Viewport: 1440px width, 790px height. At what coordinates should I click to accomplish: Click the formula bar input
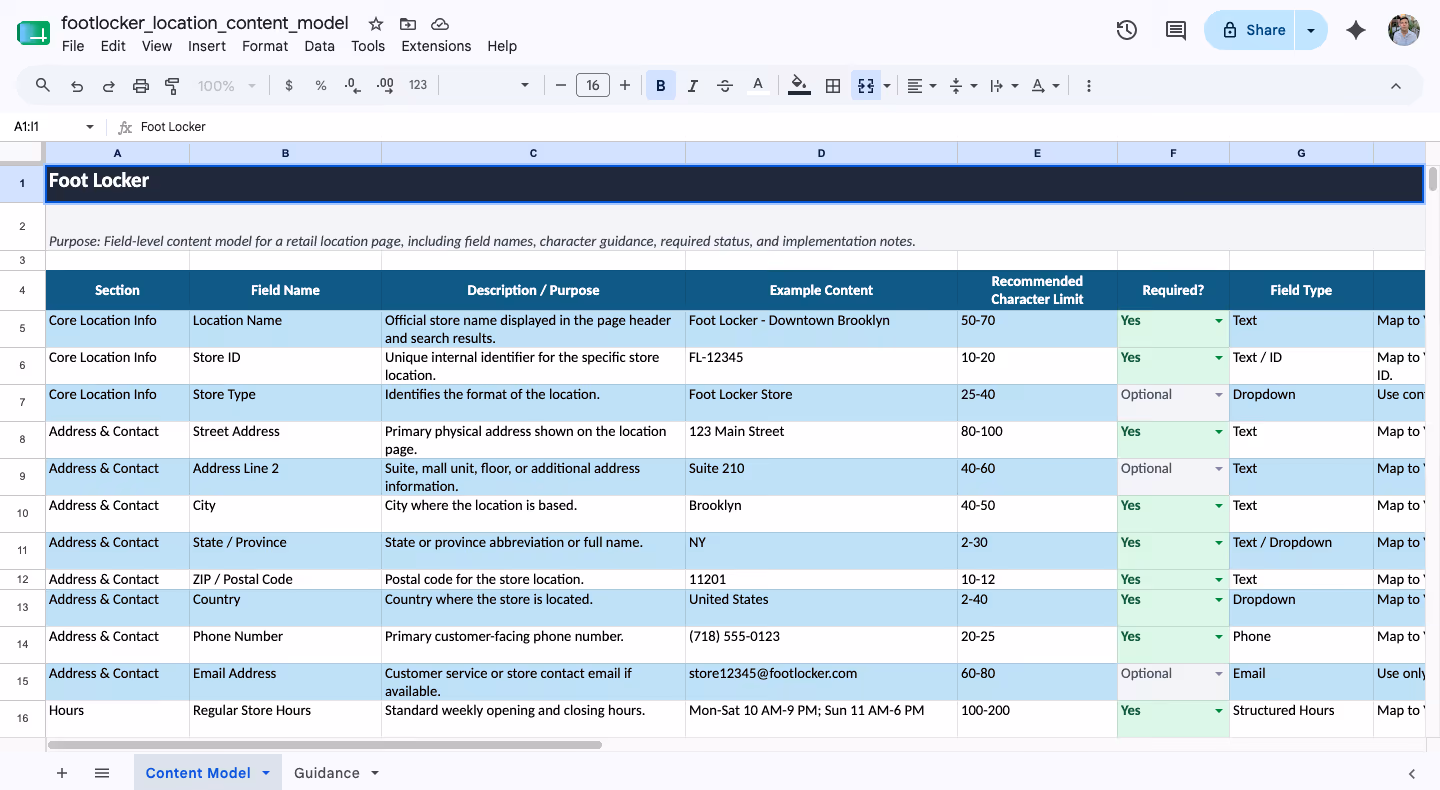780,127
